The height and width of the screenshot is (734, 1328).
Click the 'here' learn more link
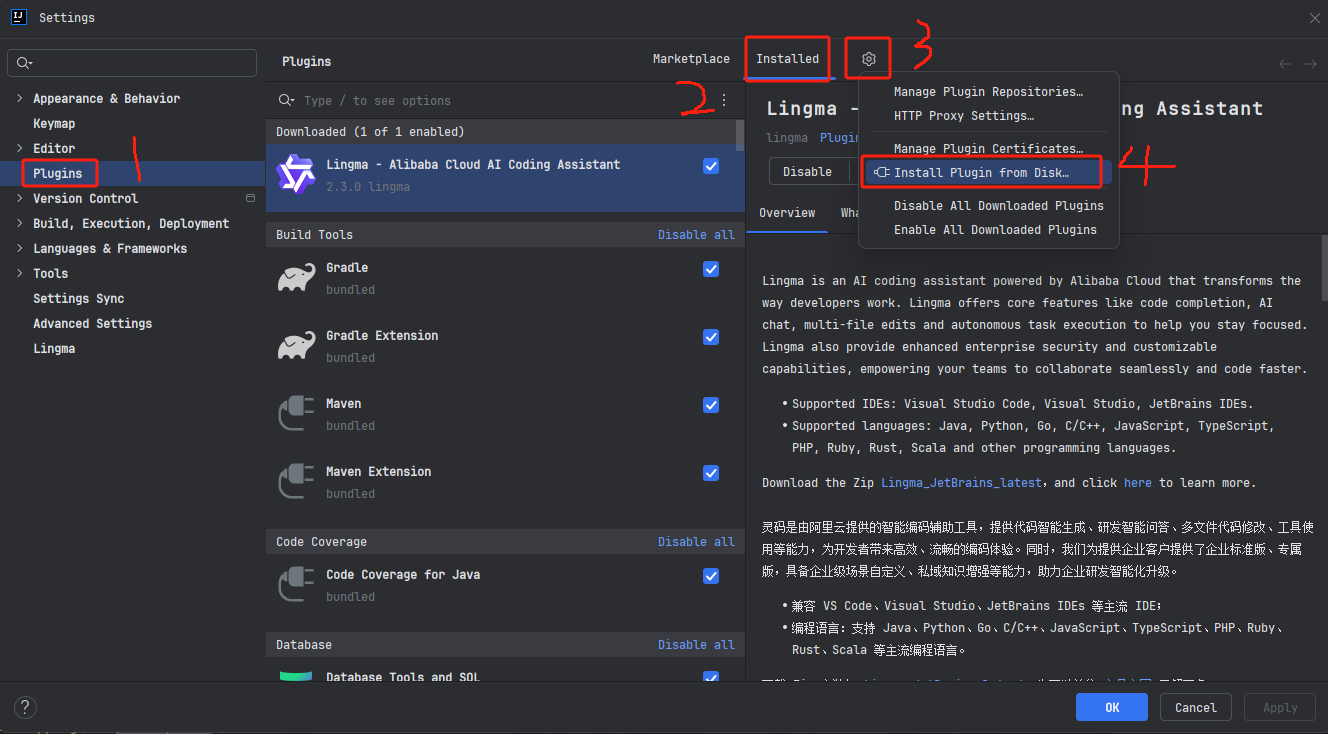coord(1138,483)
